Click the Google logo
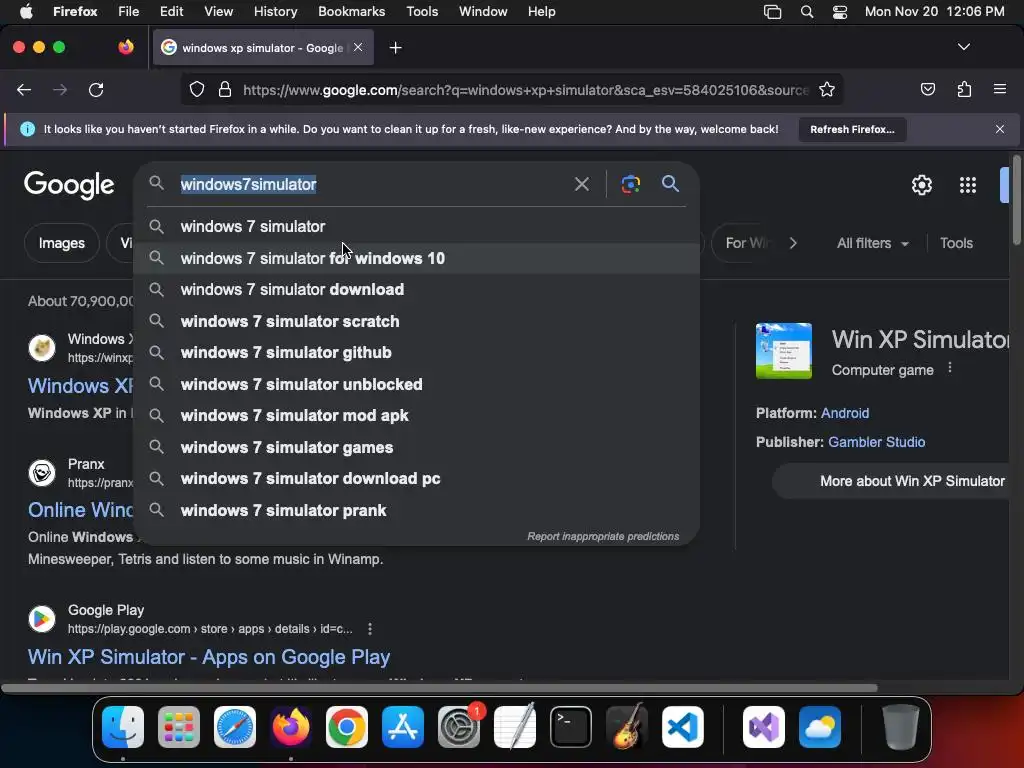The height and width of the screenshot is (768, 1024). [69, 185]
